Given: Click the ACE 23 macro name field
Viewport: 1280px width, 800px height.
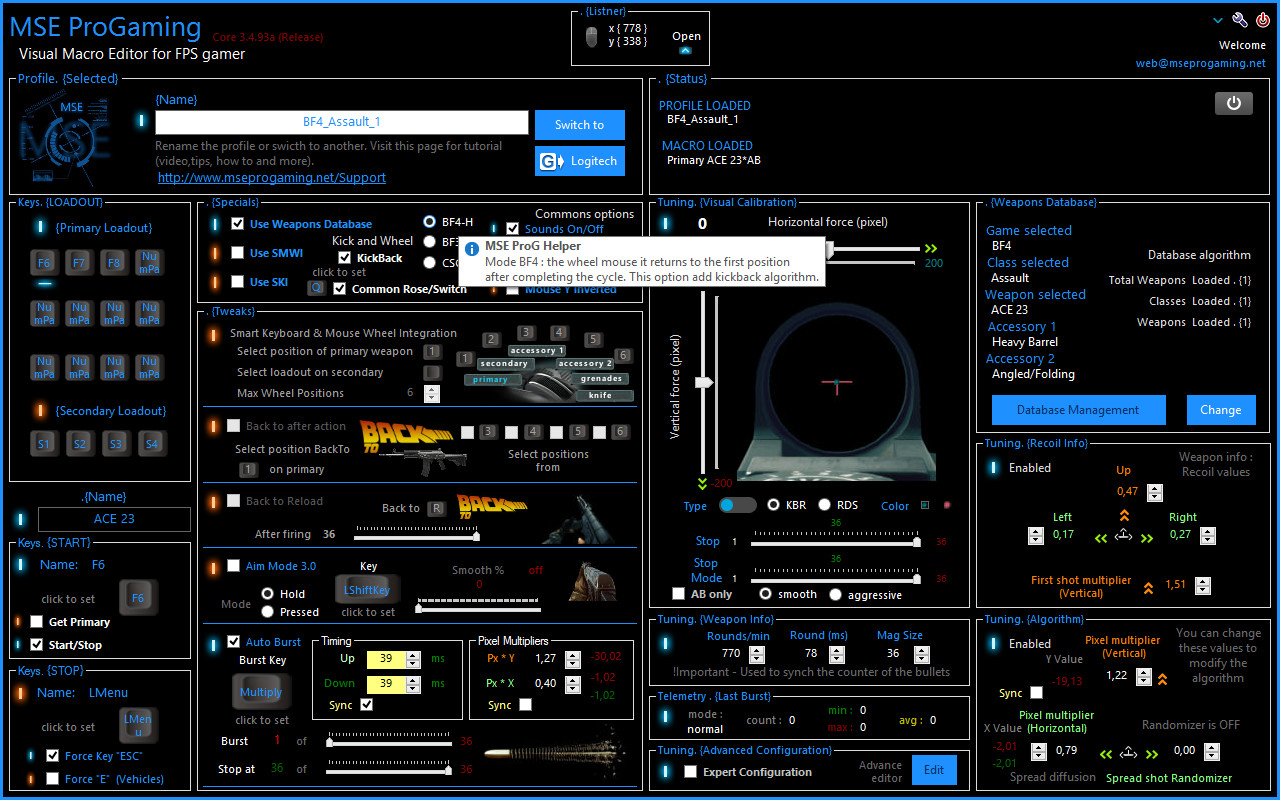Looking at the screenshot, I should click(x=114, y=519).
